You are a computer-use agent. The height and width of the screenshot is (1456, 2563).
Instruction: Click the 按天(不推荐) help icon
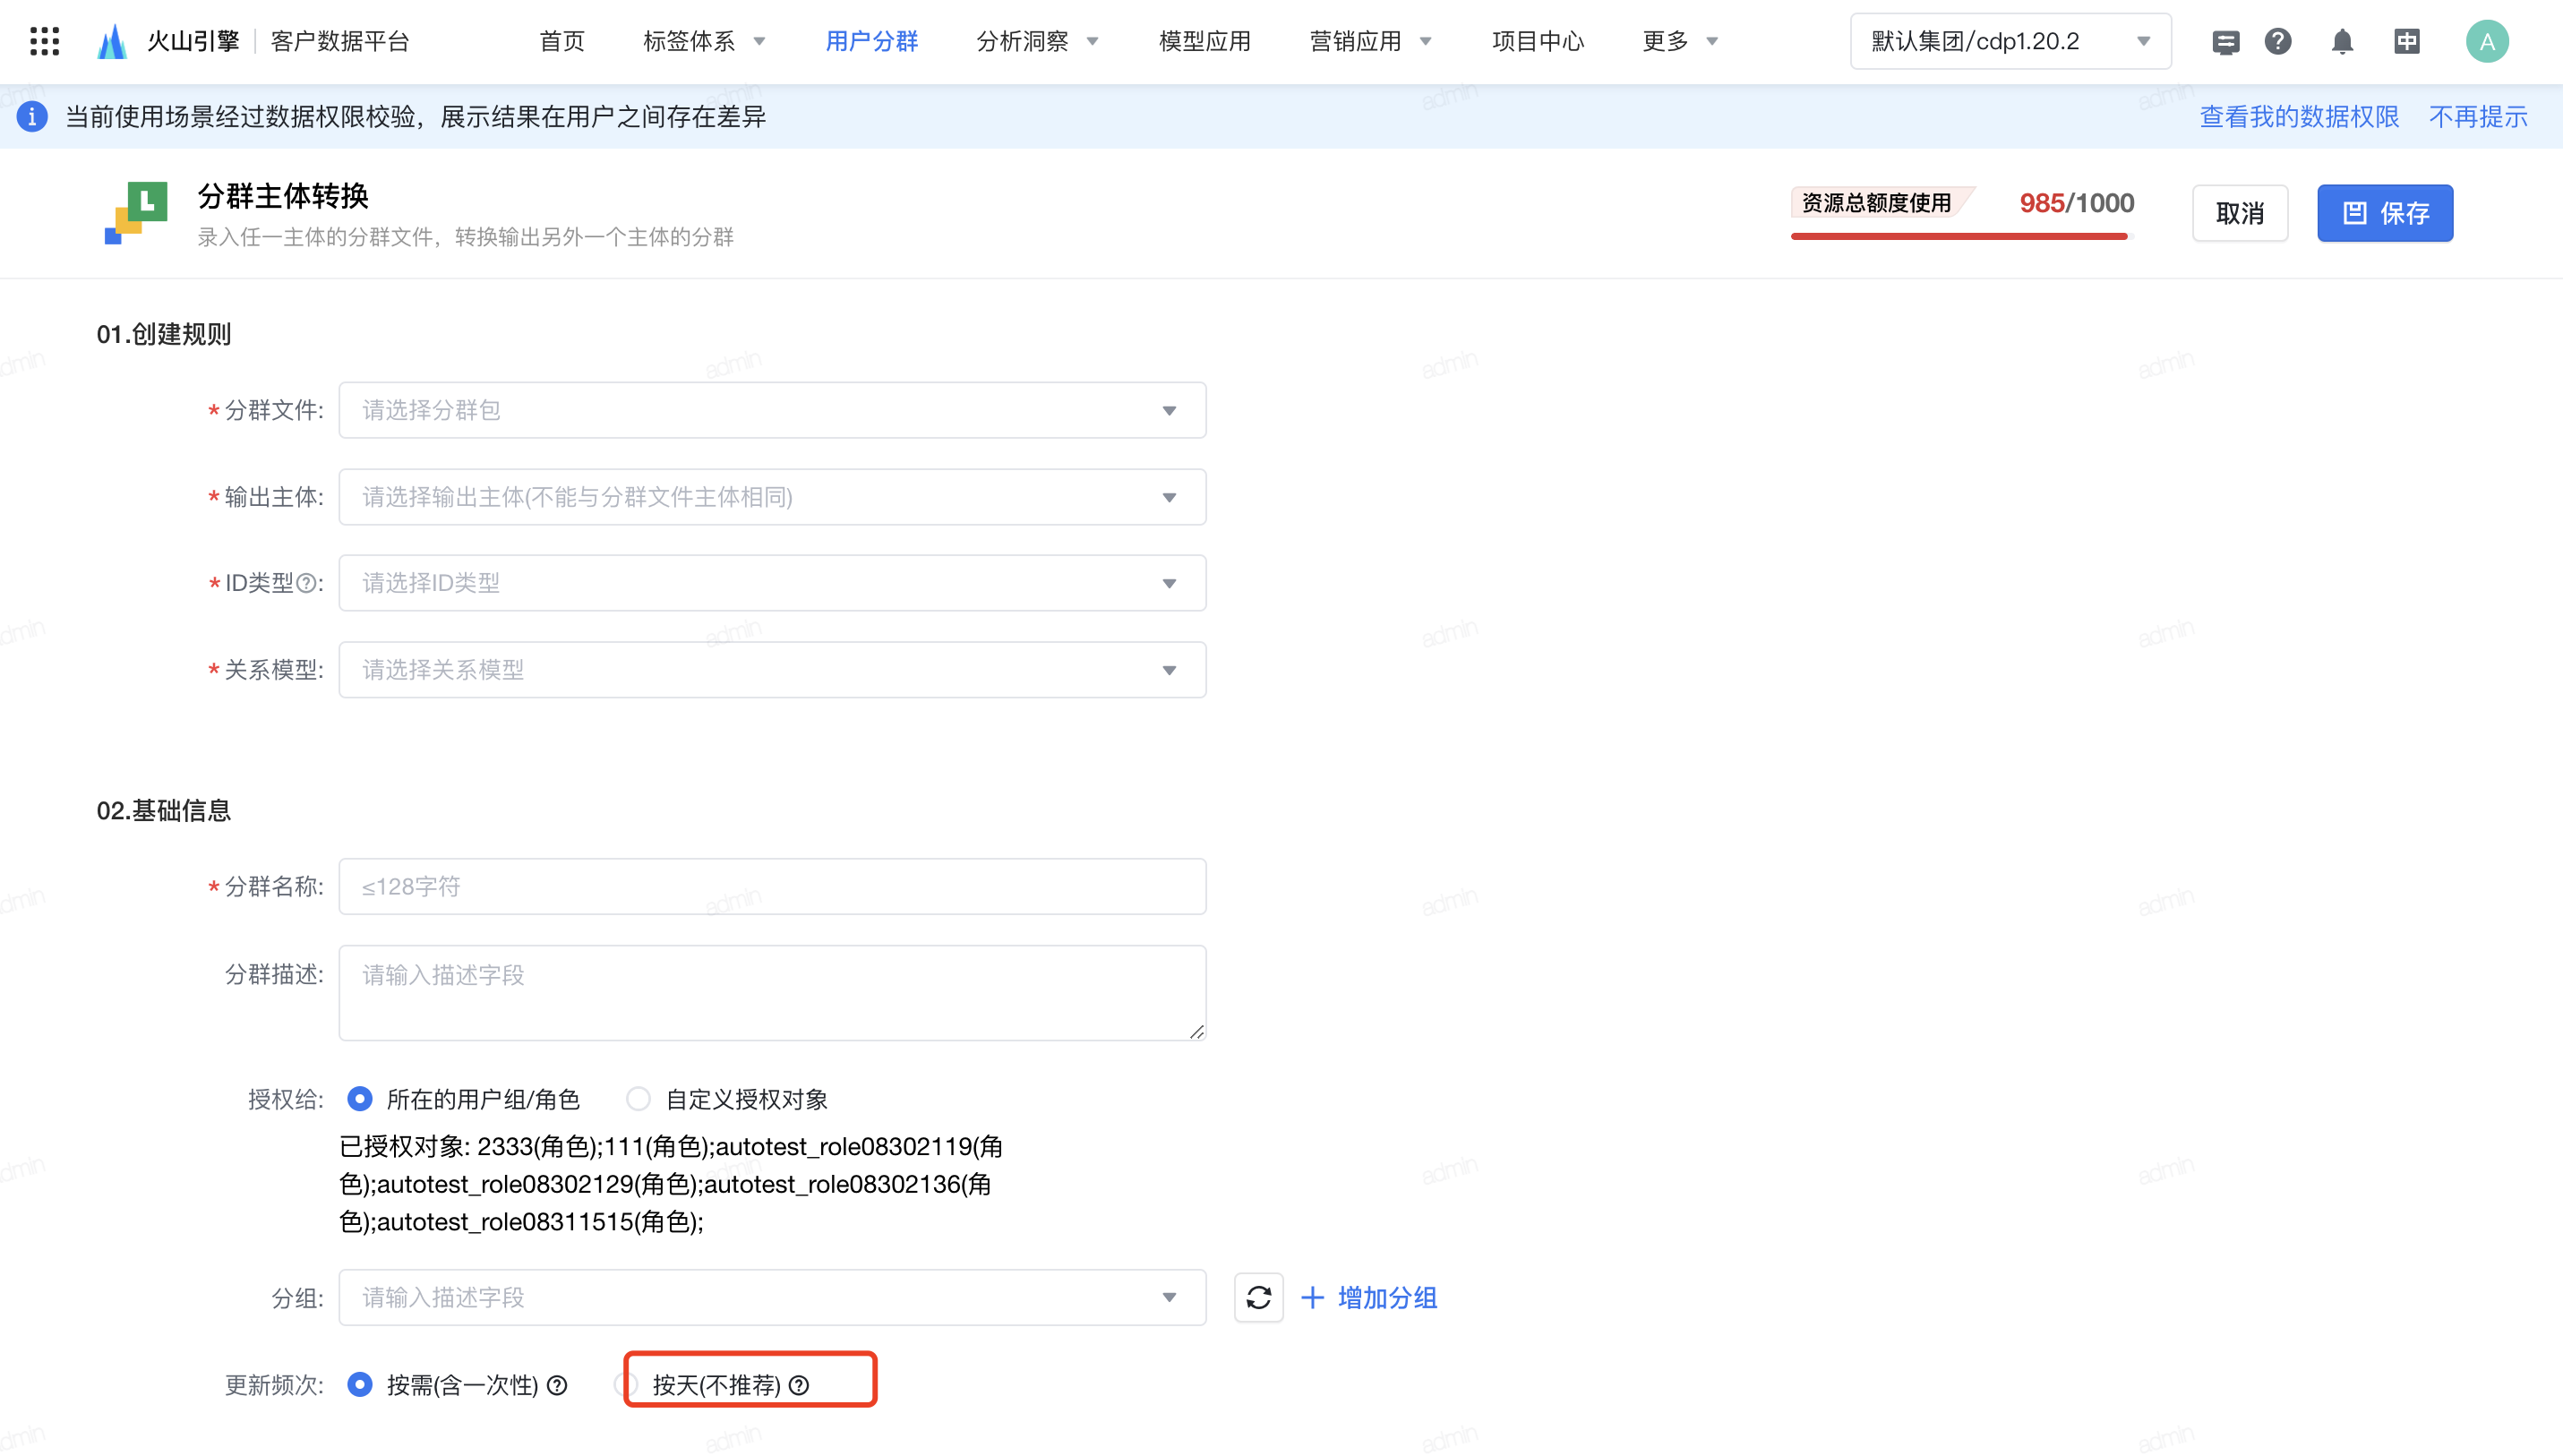pos(799,1385)
